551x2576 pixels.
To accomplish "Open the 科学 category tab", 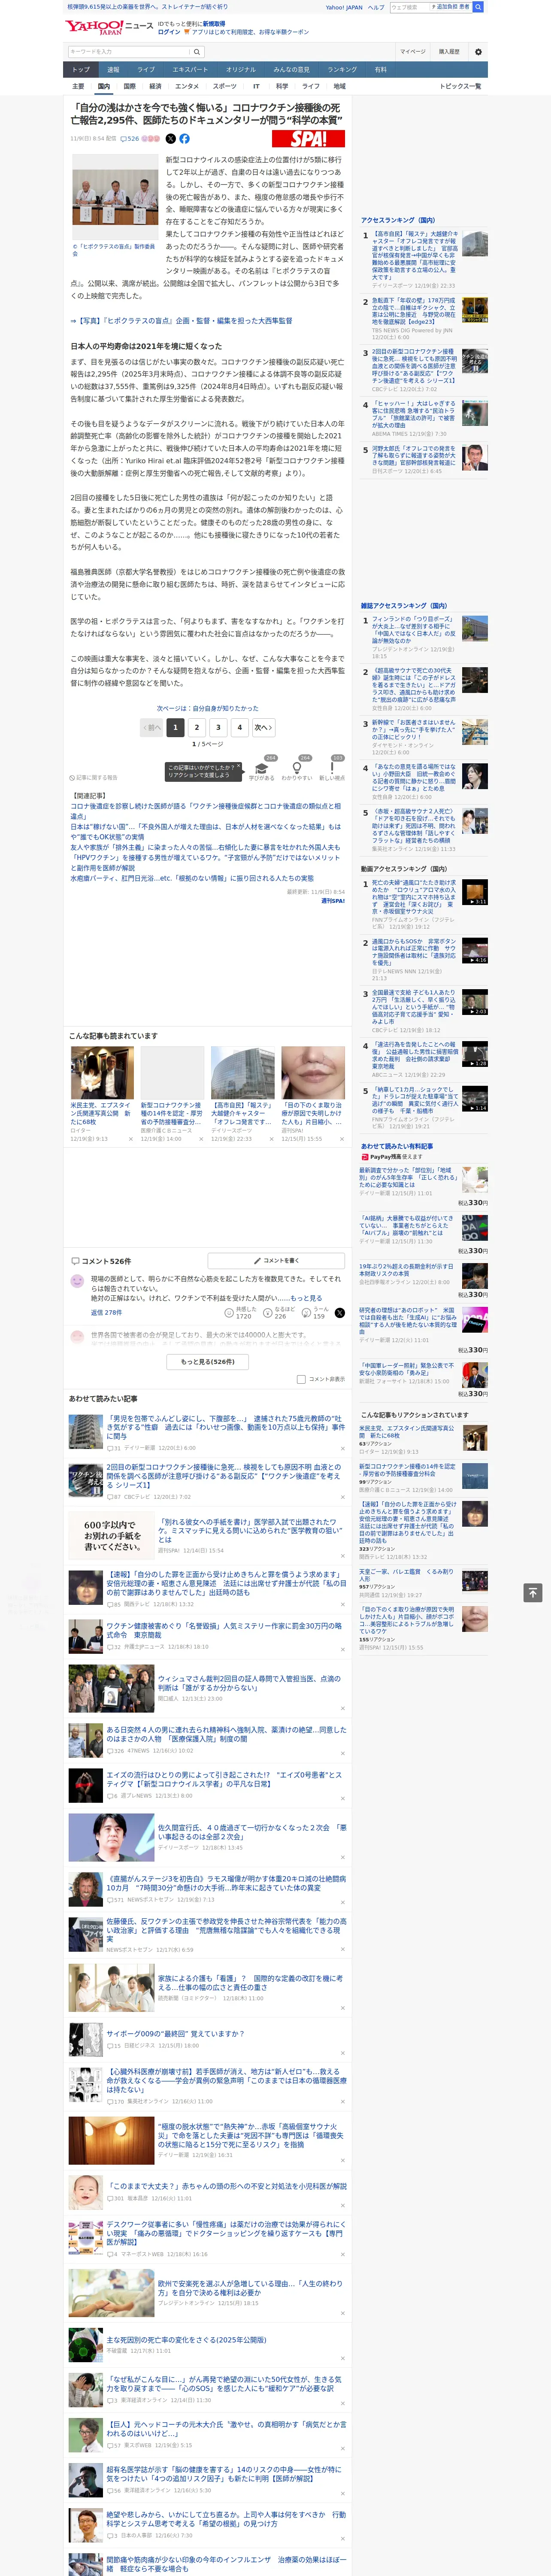I will (282, 86).
